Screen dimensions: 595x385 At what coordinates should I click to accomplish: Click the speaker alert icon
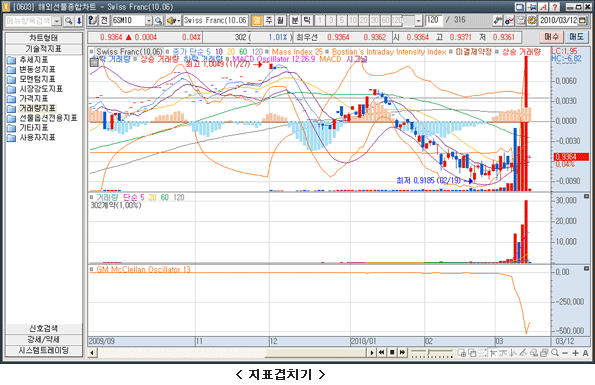pos(173,20)
